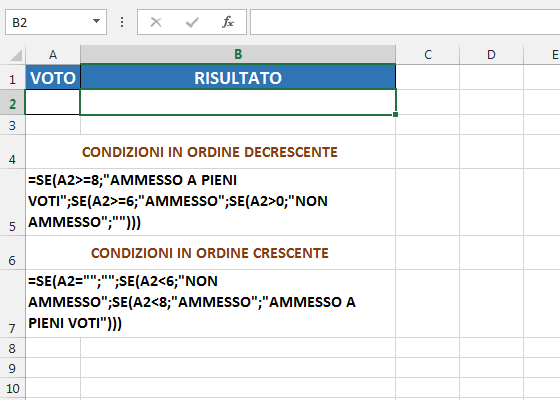The width and height of the screenshot is (560, 400).
Task: Click the Enter checkmark icon in formula bar
Action: point(192,22)
